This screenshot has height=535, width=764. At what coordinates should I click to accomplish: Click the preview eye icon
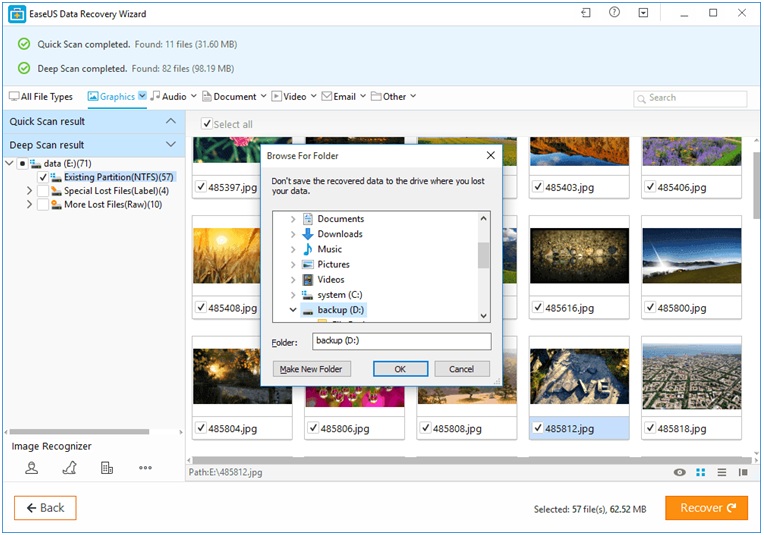[680, 472]
